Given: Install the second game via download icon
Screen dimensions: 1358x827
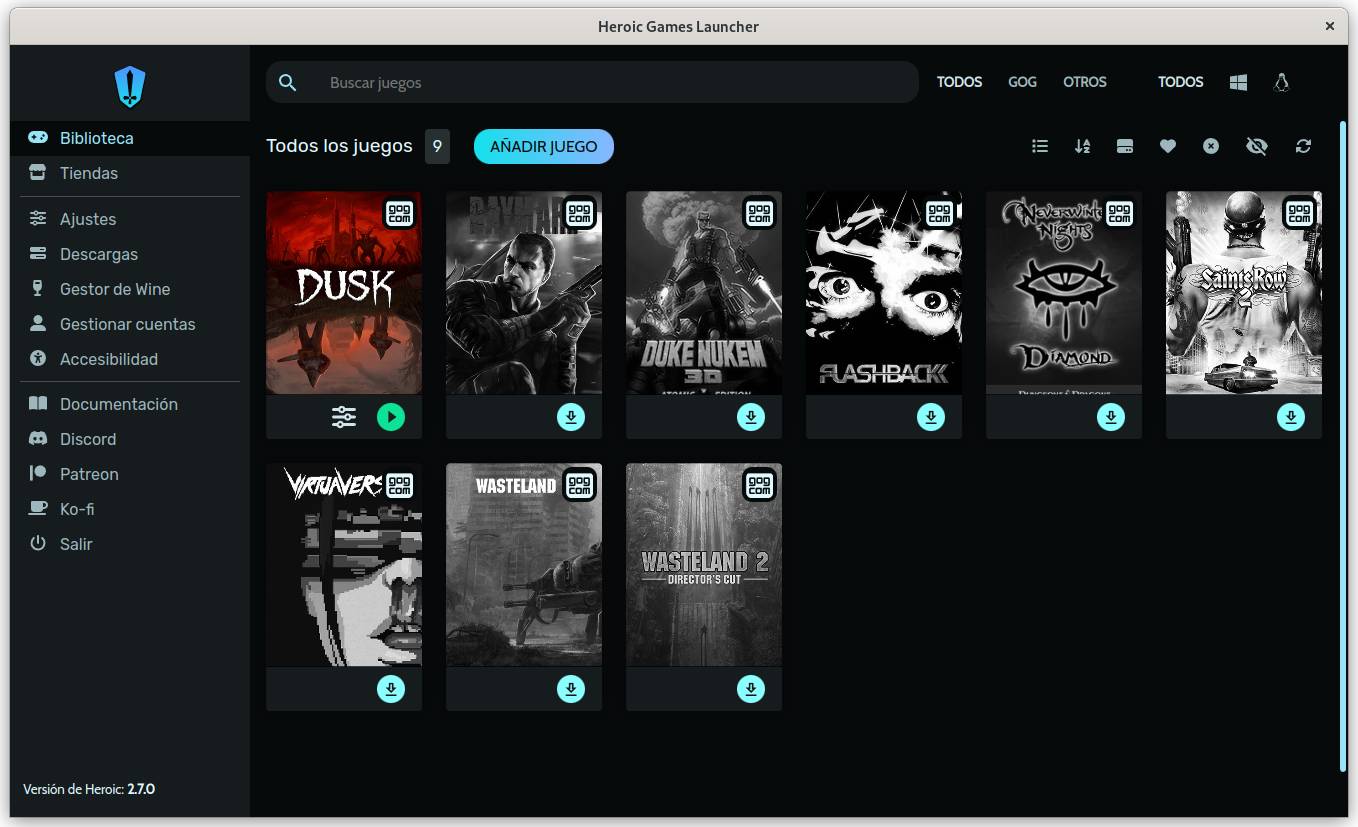Looking at the screenshot, I should (x=571, y=417).
